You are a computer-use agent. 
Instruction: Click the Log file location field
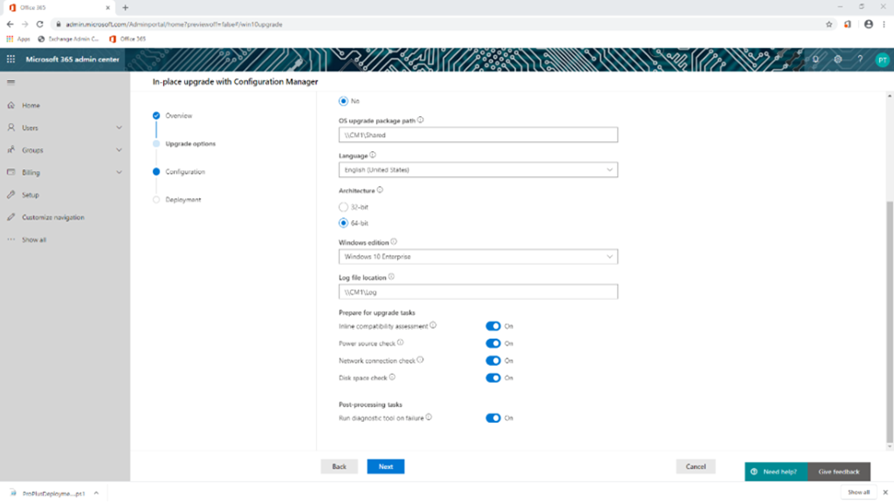[478, 292]
